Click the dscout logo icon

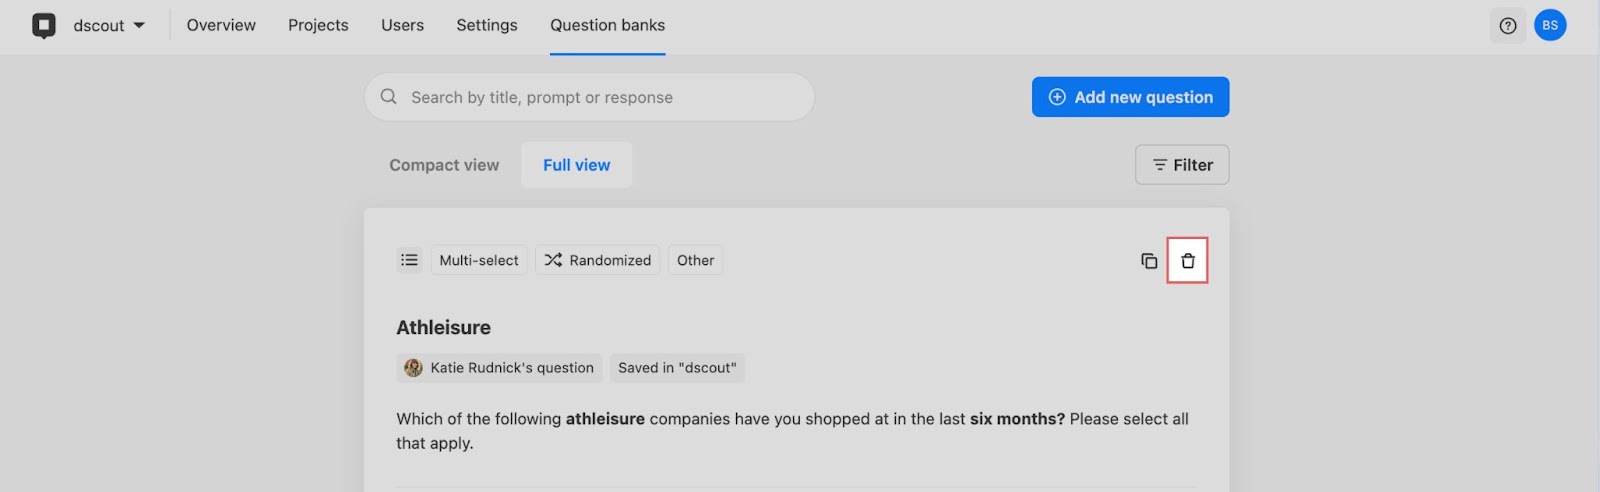pos(44,25)
